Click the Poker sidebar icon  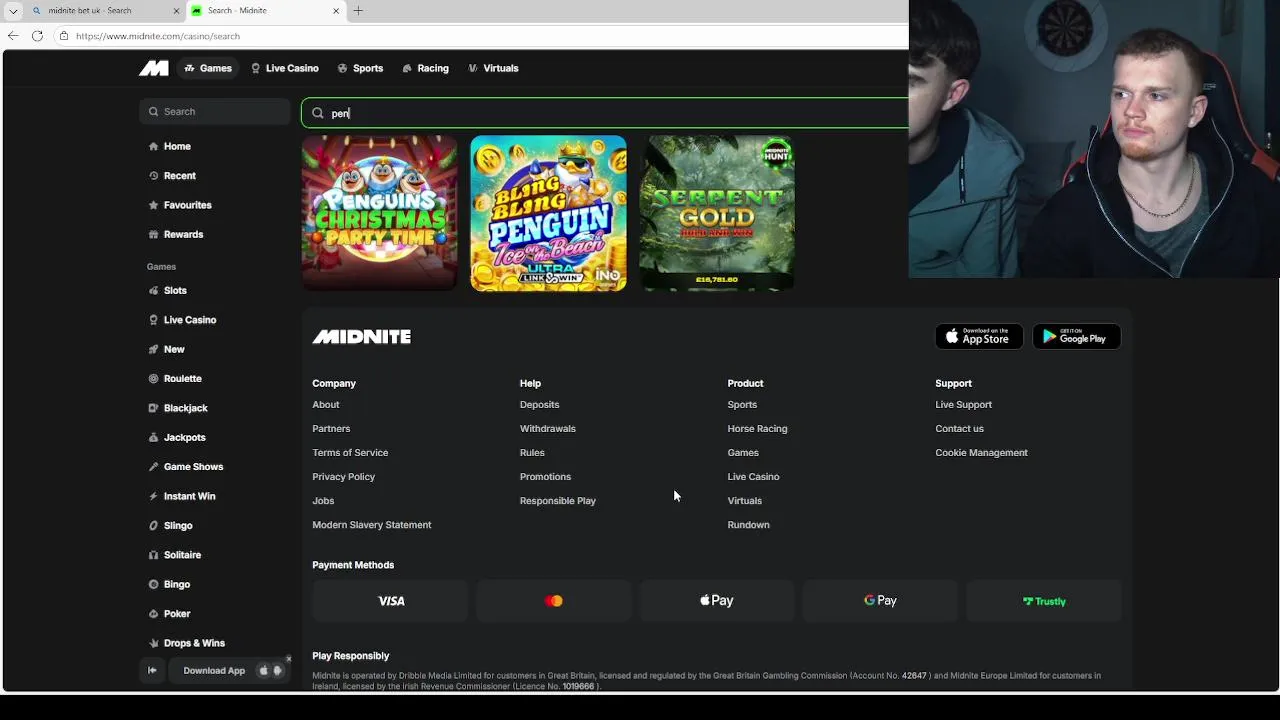153,614
